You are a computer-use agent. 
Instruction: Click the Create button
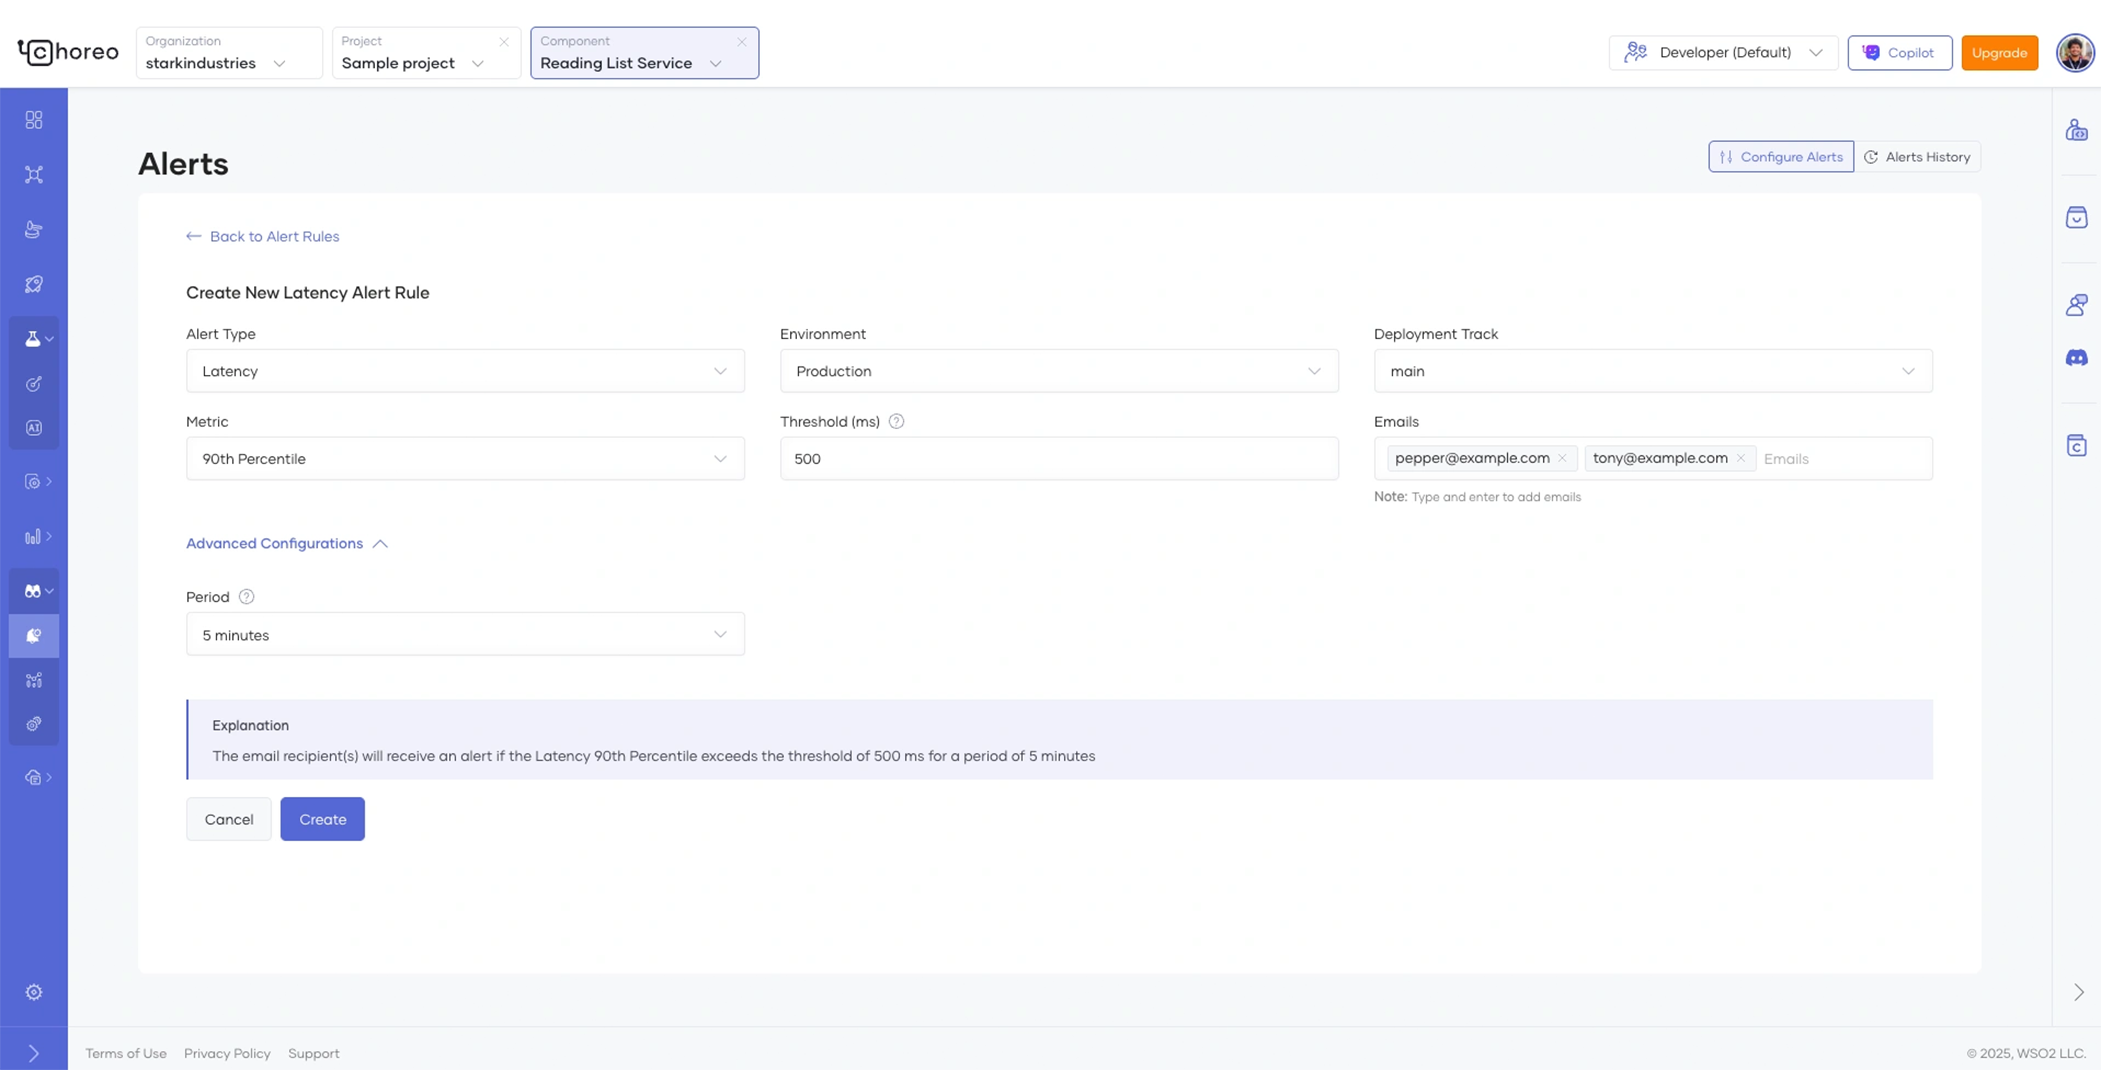click(322, 819)
